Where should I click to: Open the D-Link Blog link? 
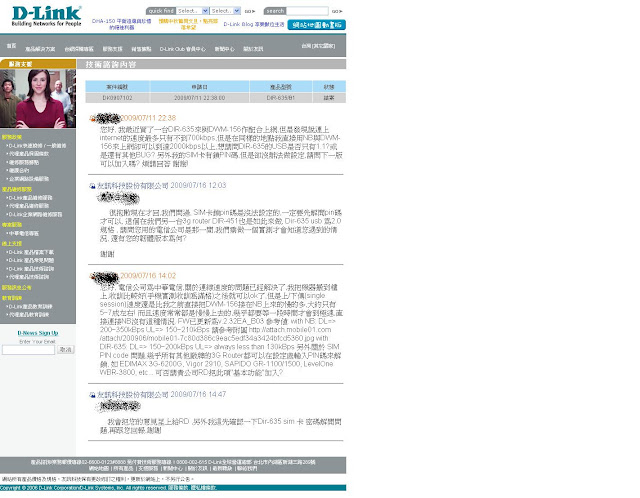[x=253, y=24]
